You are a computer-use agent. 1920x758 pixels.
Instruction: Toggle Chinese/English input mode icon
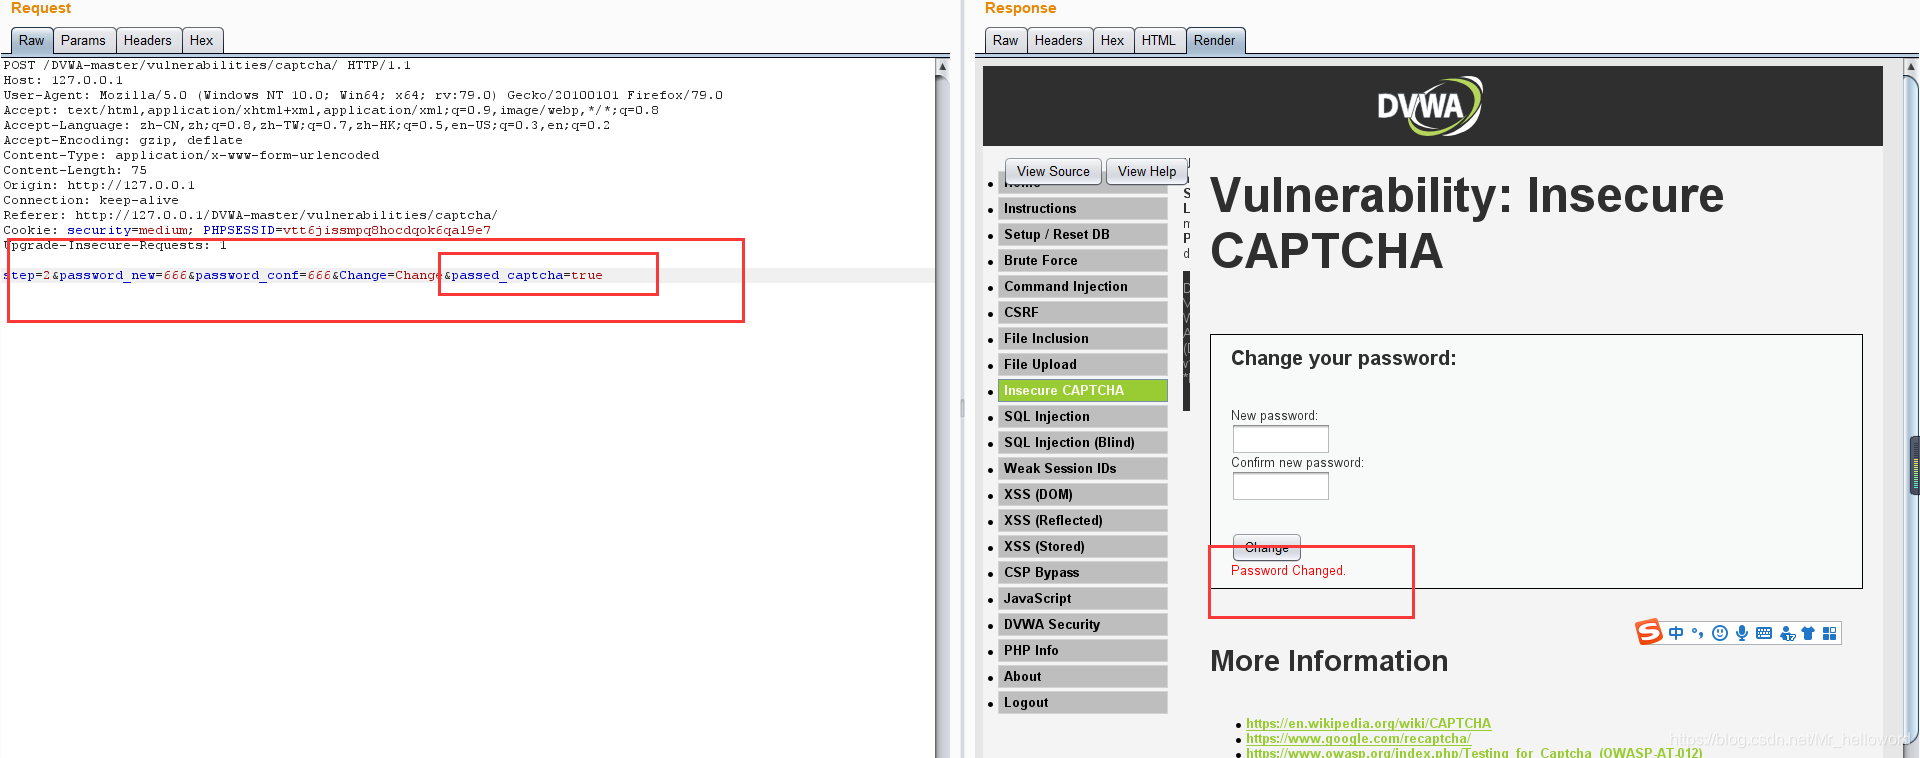tap(1676, 633)
